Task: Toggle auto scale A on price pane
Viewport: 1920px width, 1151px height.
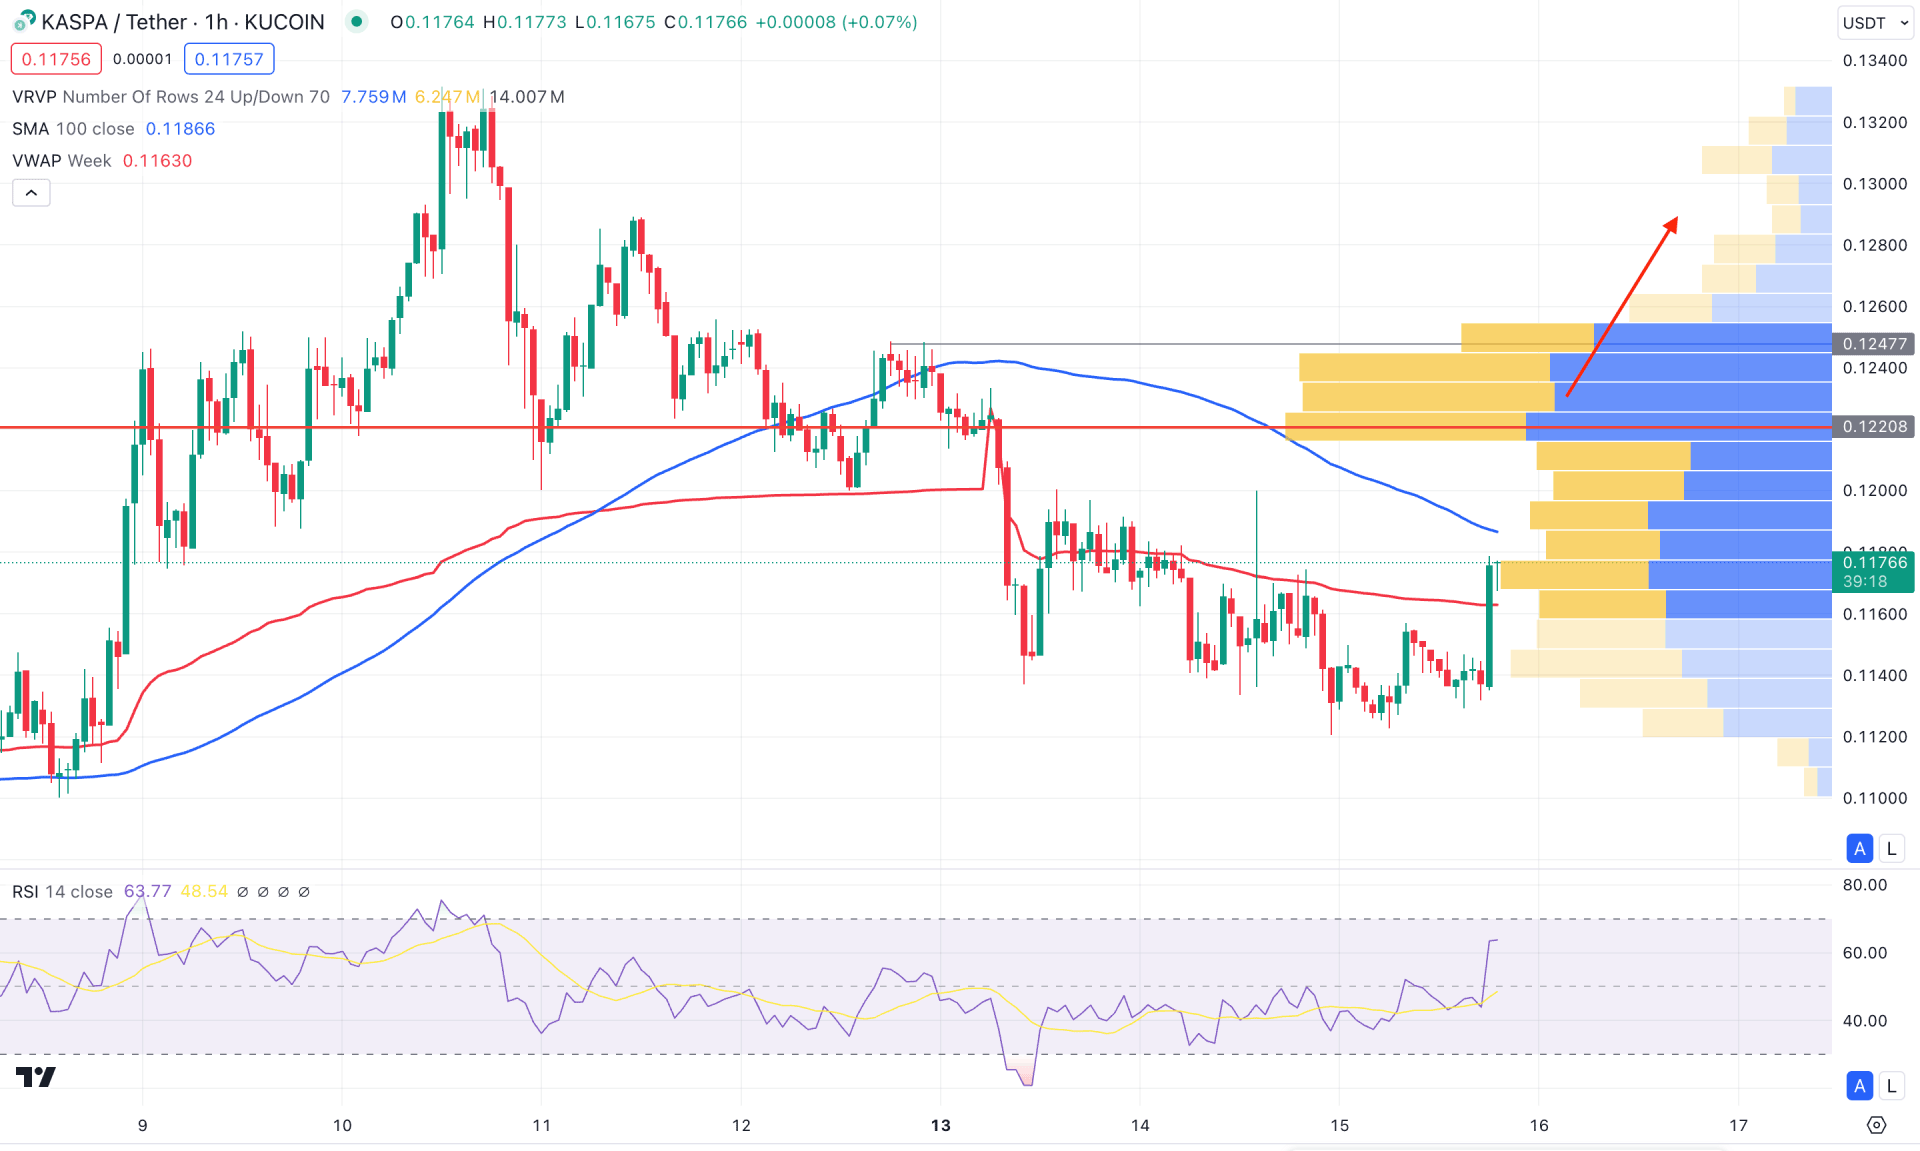Action: [x=1859, y=849]
